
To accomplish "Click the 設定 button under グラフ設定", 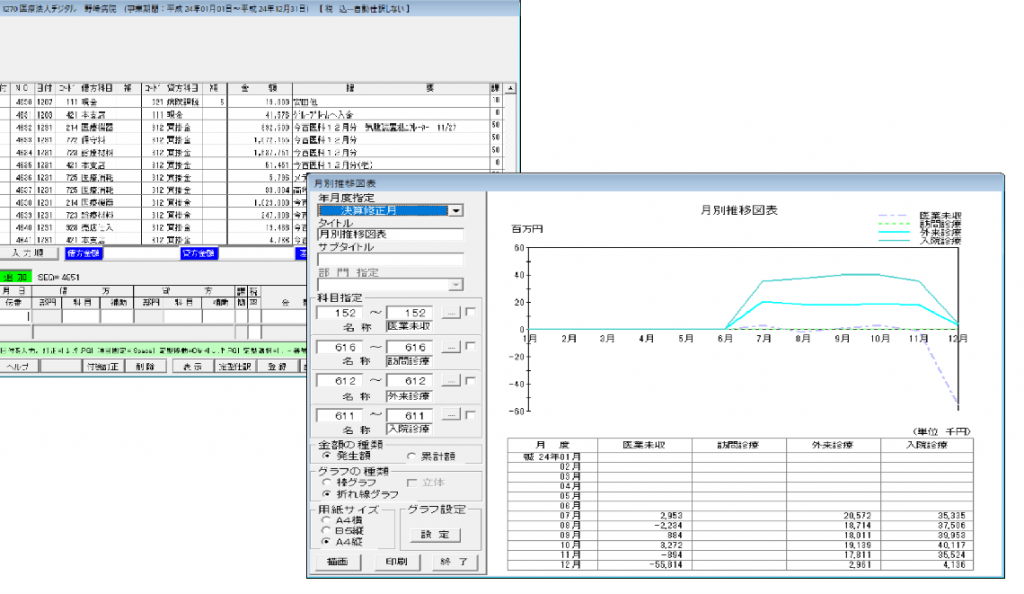I will 435,535.
